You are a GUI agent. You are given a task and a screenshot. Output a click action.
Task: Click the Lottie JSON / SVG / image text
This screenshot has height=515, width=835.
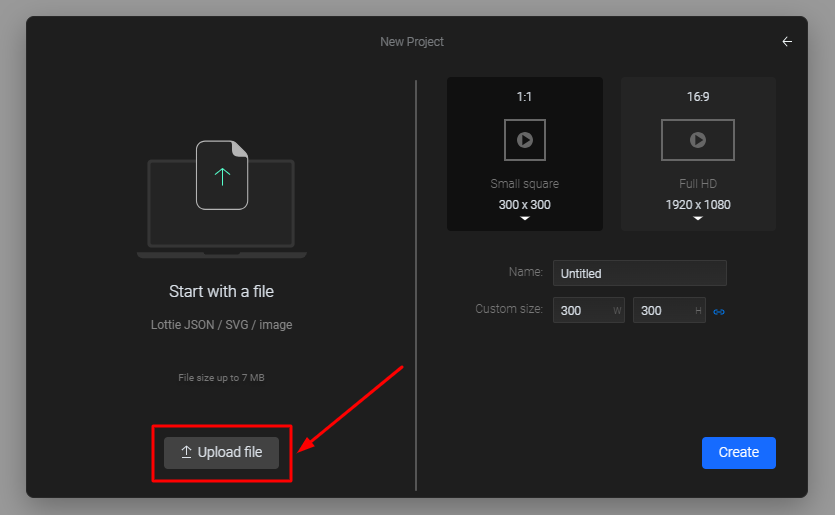click(222, 325)
